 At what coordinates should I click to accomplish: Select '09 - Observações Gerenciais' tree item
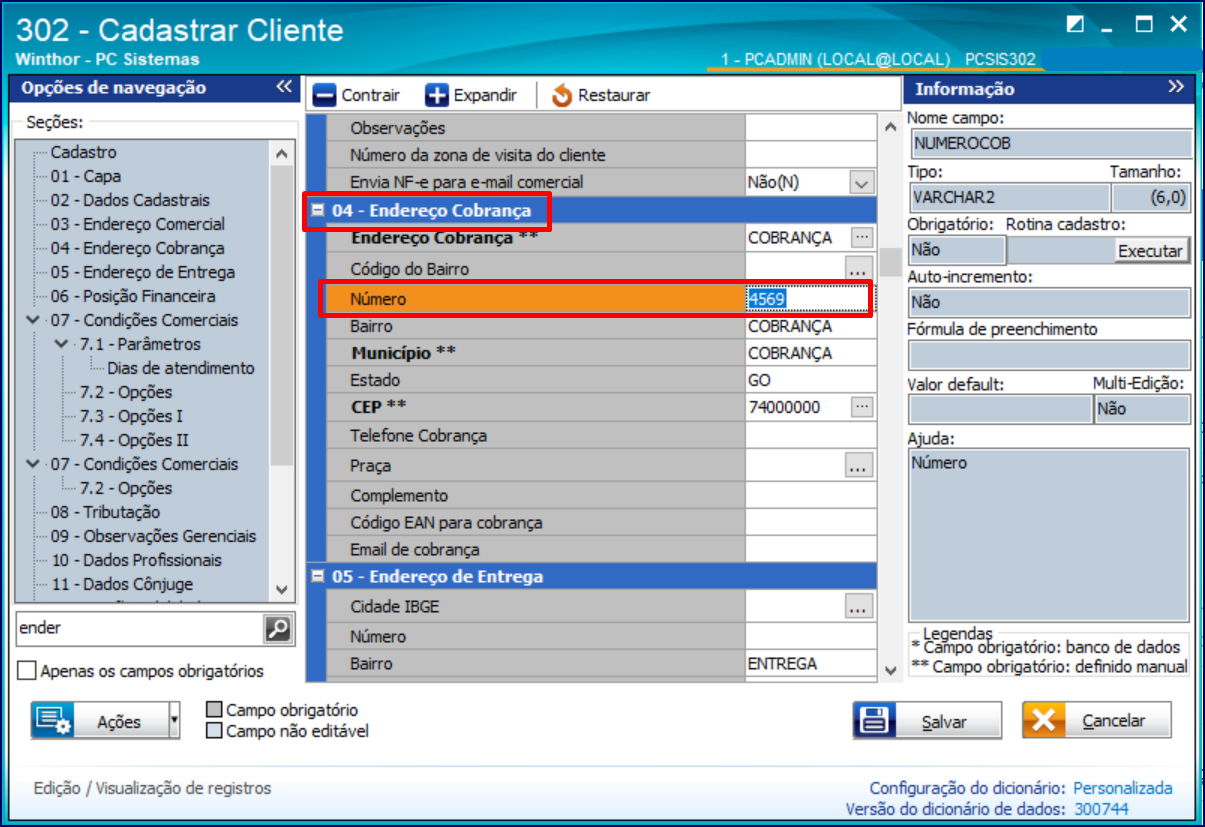pyautogui.click(x=153, y=536)
